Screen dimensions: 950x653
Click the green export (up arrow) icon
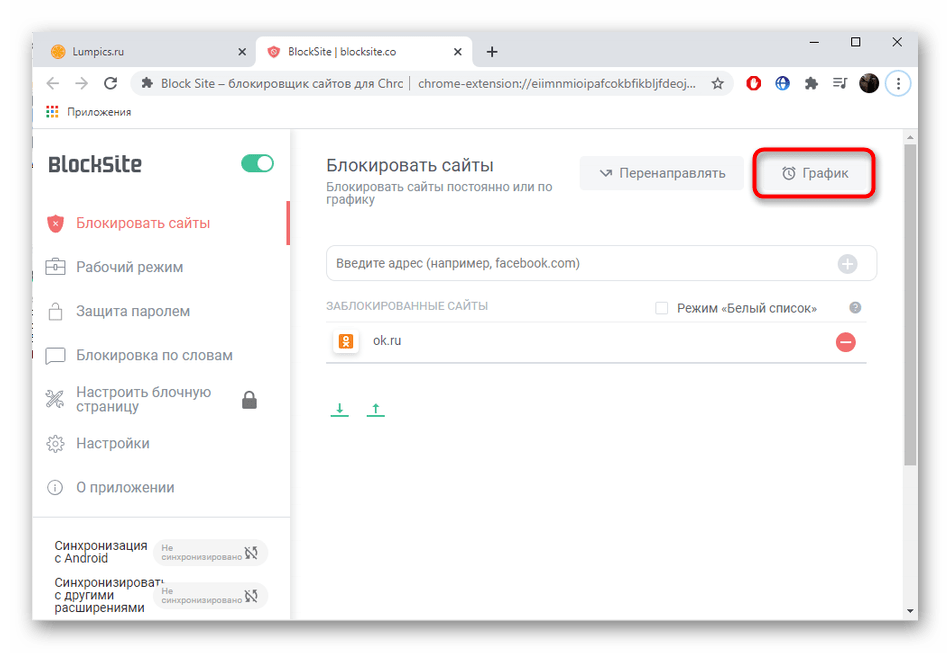376,410
